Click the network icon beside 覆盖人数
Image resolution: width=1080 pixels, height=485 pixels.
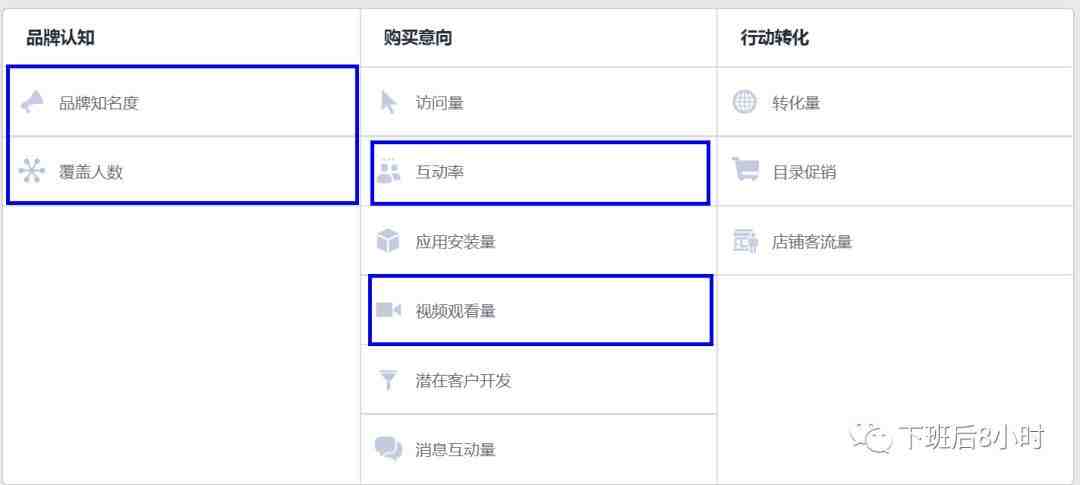point(32,171)
